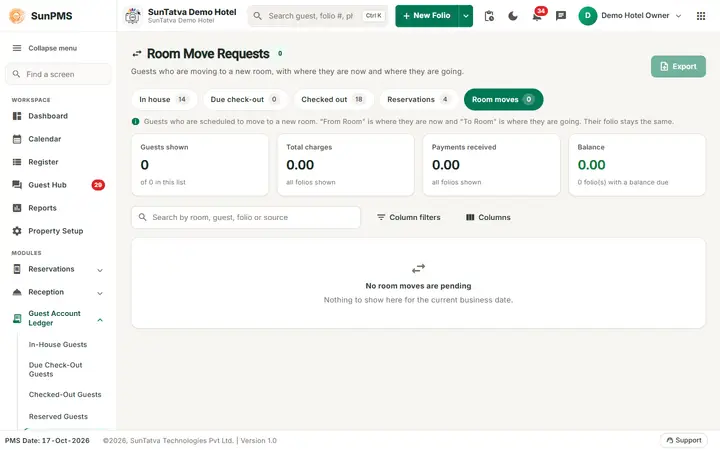Click PMS Date: 17-Oct-2026 text
Screen dimensions: 720x450
click(47, 441)
